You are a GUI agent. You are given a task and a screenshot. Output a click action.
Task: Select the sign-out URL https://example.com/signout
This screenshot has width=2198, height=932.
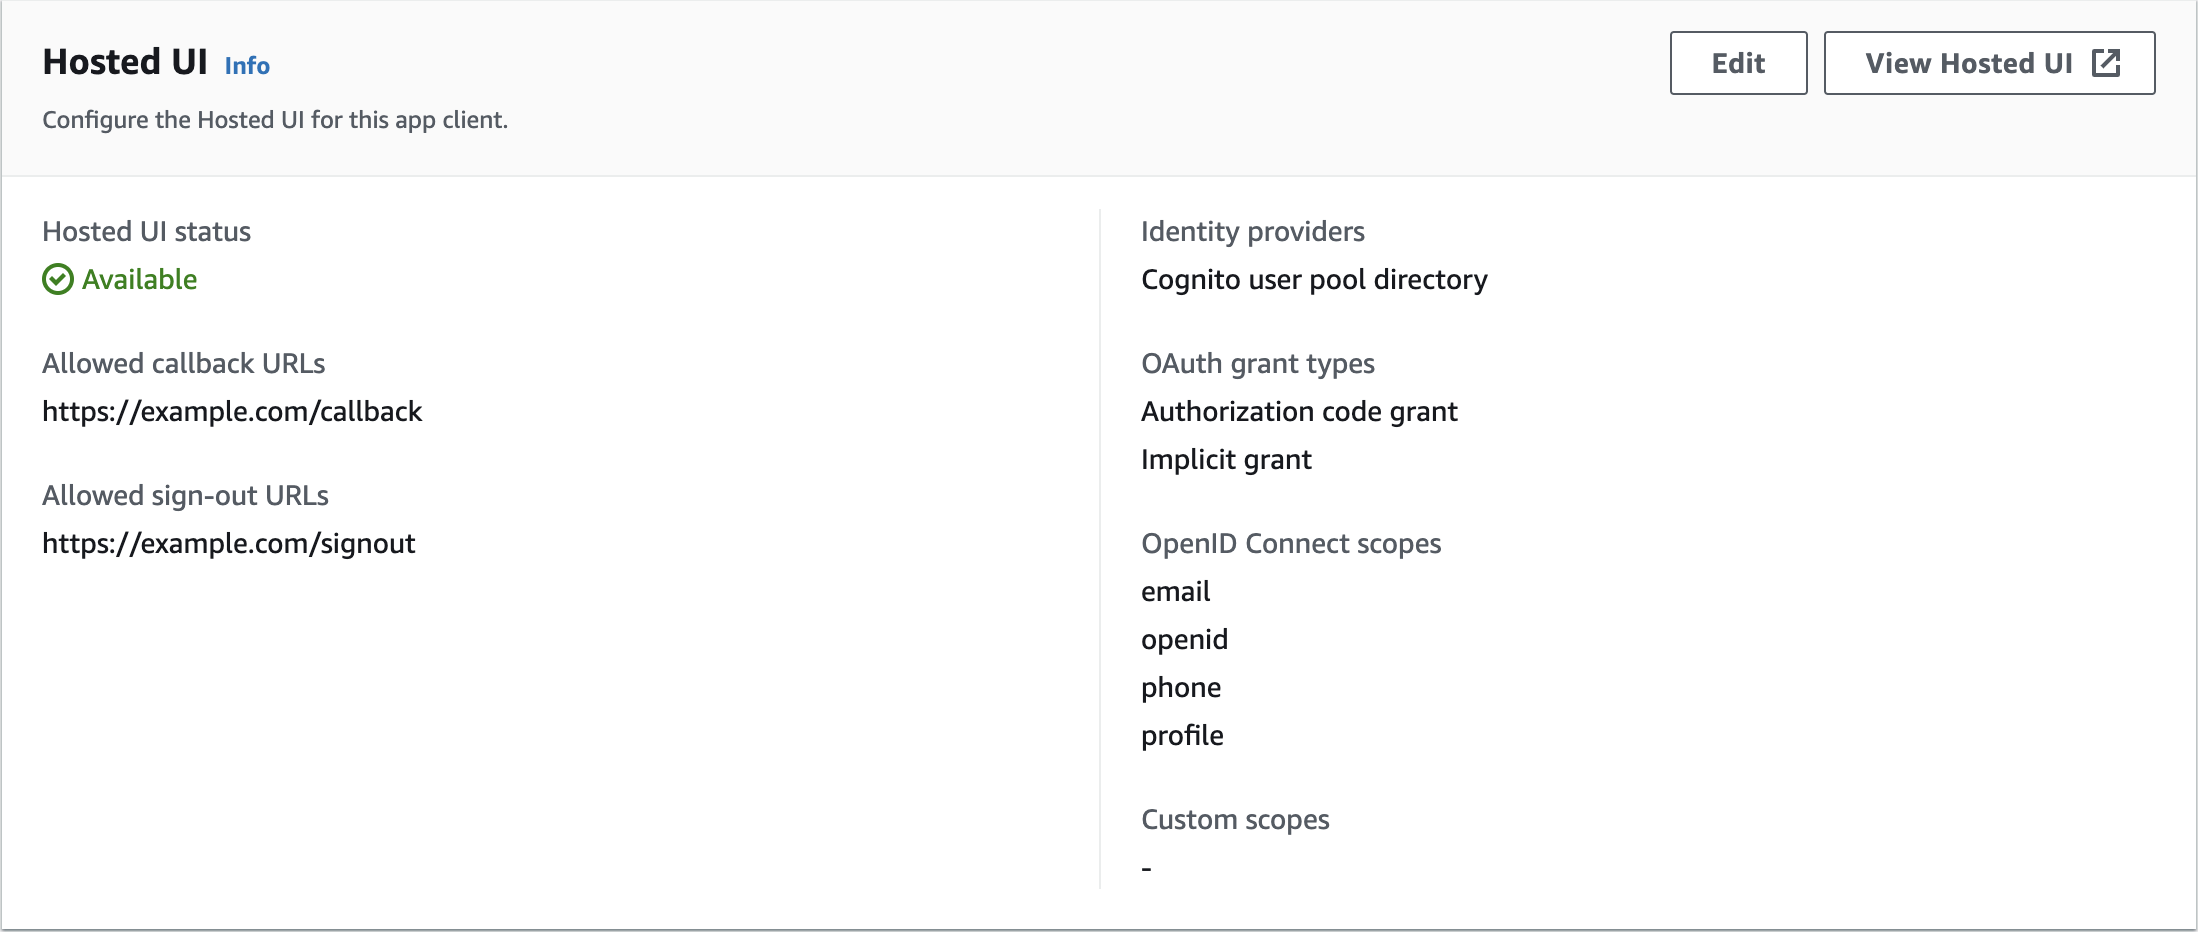(228, 543)
